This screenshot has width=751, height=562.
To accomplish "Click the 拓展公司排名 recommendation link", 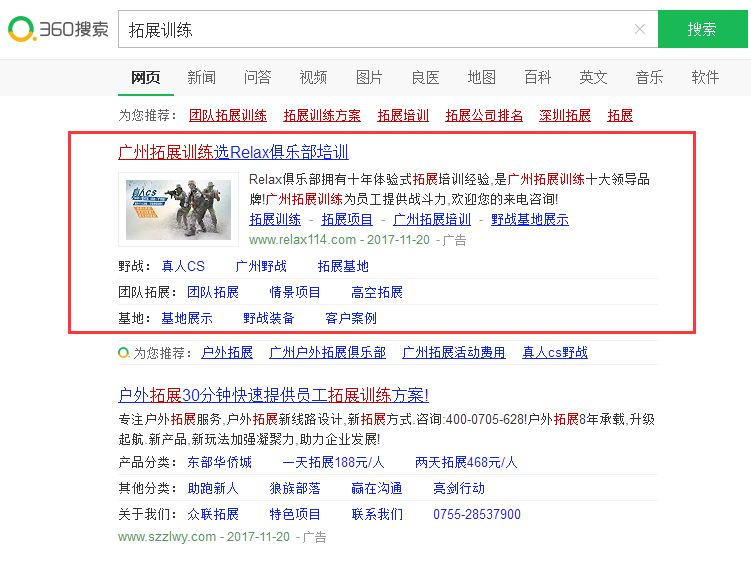I will pos(484,115).
